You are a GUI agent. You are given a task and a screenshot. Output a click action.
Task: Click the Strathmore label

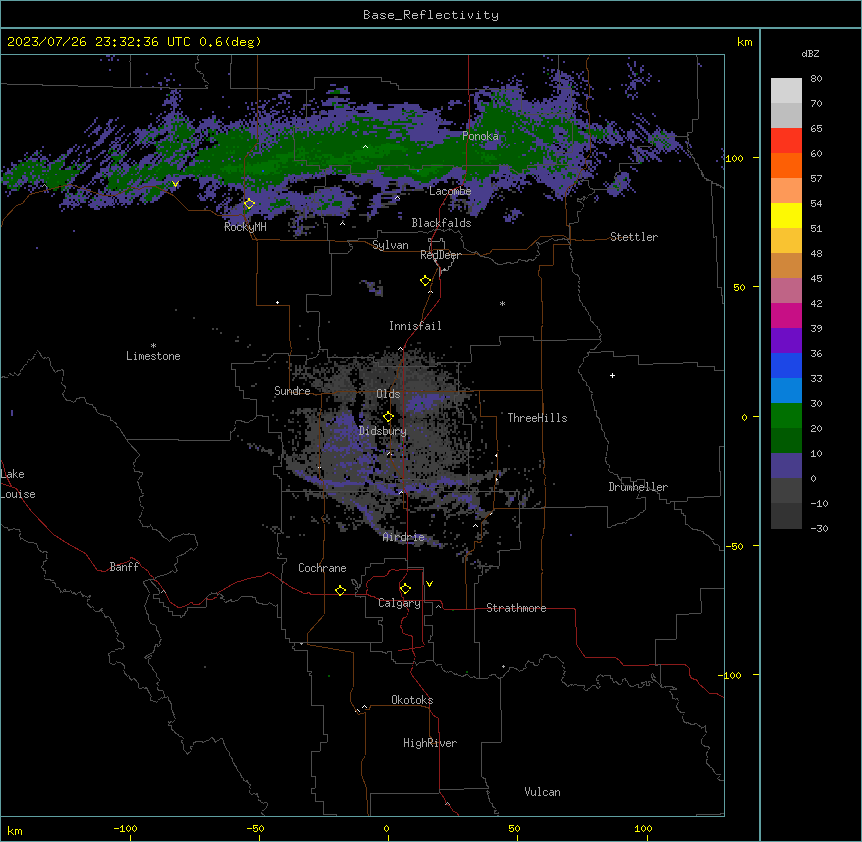(x=516, y=608)
